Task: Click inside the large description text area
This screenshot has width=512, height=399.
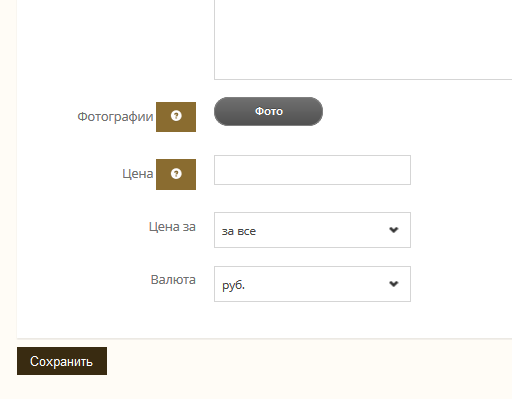Action: tap(363, 40)
